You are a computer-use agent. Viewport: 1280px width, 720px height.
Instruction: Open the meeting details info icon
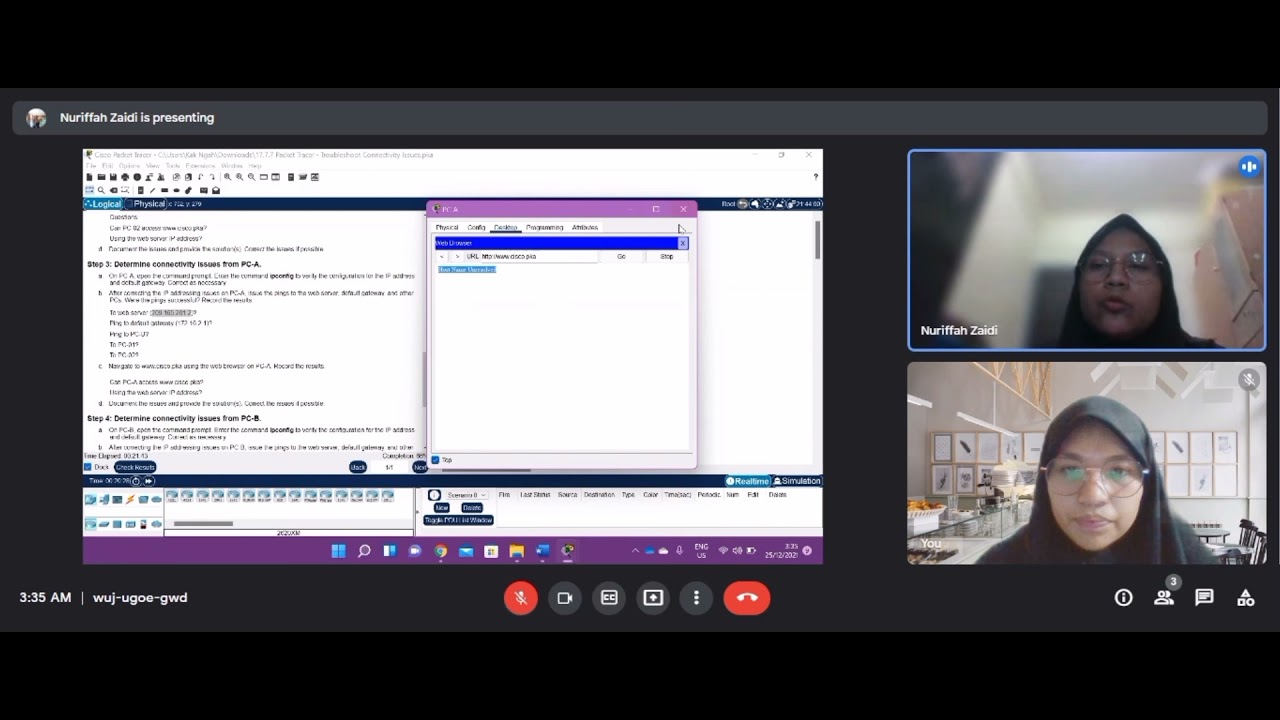click(1124, 598)
